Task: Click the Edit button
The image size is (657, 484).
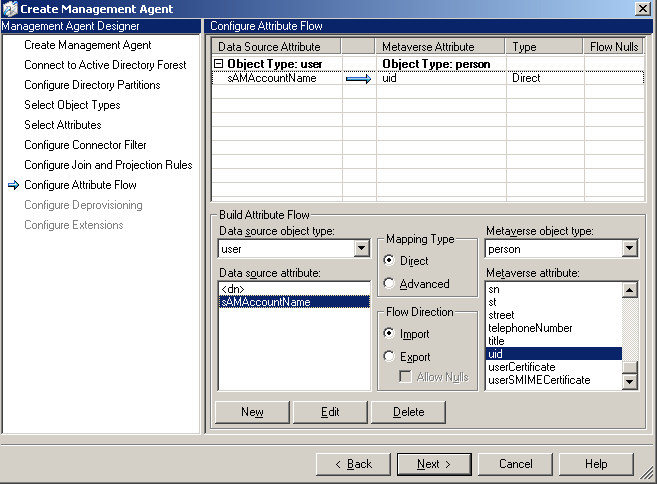Action: [330, 412]
